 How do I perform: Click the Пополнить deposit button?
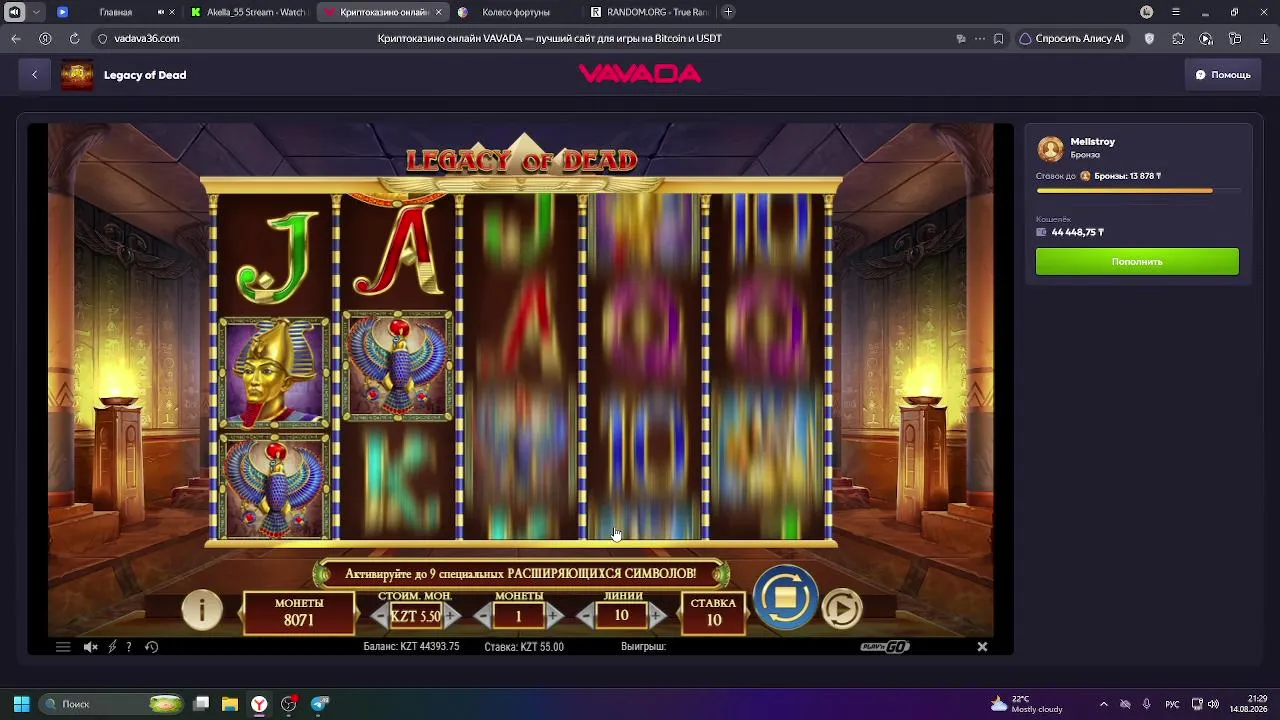[x=1137, y=261]
